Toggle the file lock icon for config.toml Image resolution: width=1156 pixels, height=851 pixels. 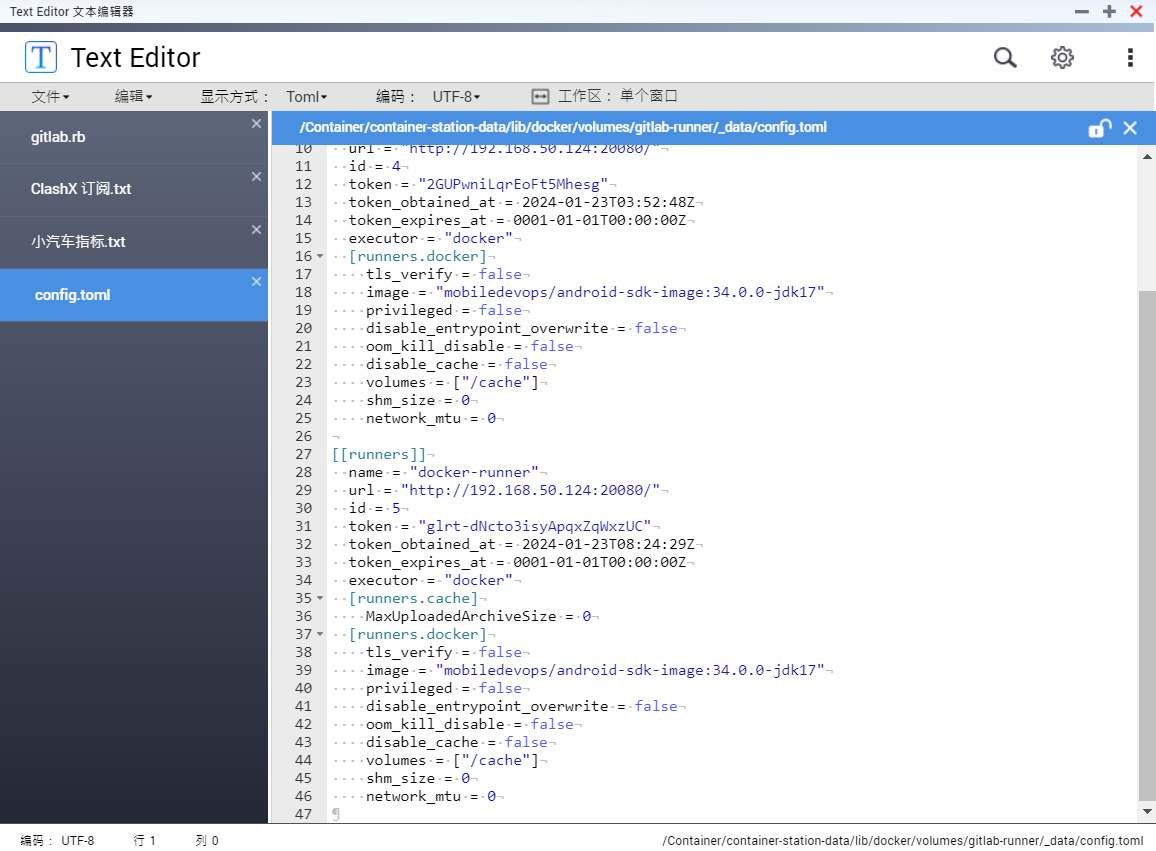click(1099, 128)
